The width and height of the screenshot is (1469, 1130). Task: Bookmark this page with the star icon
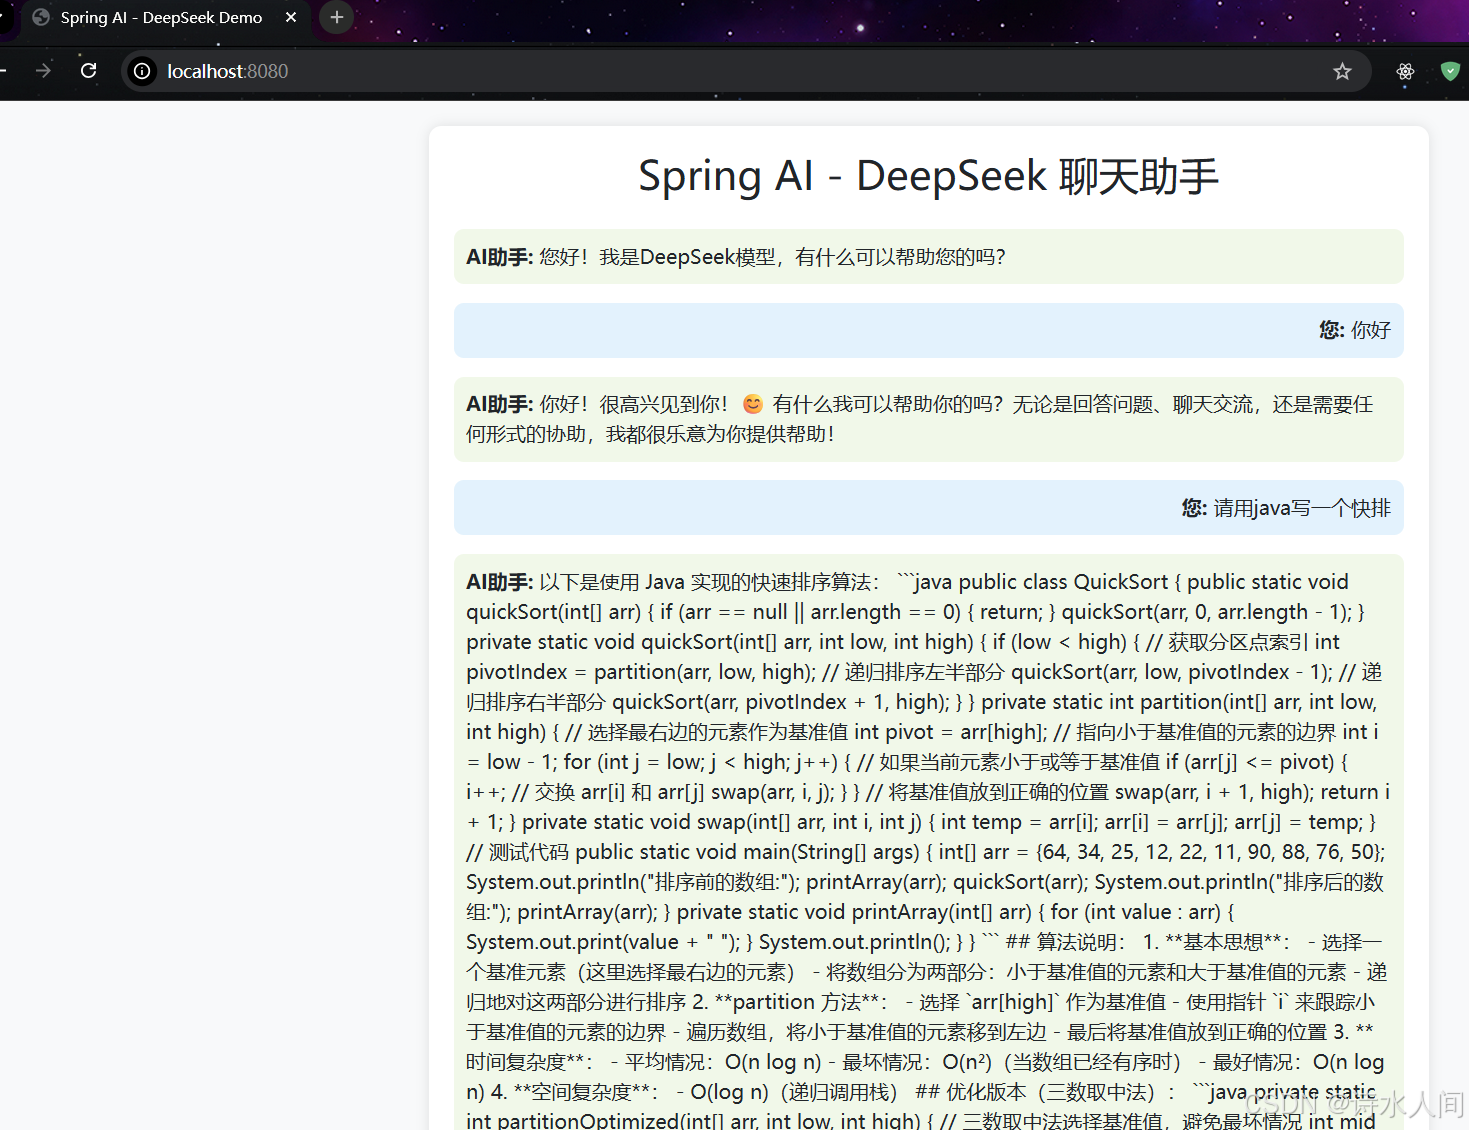click(x=1342, y=71)
